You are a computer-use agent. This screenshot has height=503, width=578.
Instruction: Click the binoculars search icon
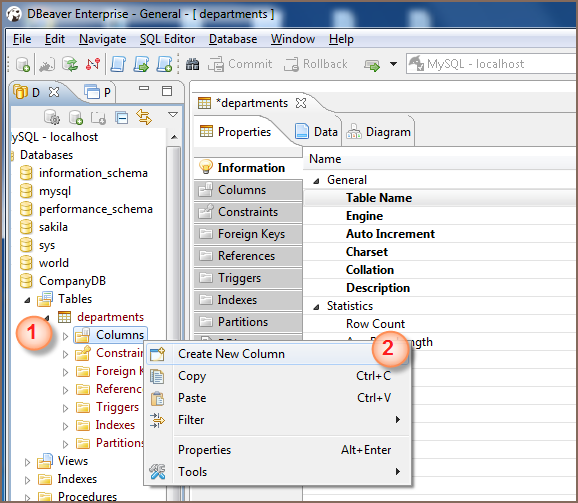coord(192,64)
